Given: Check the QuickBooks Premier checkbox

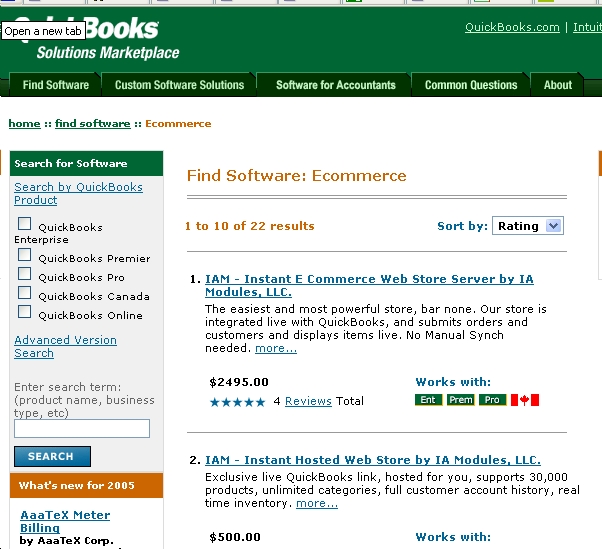Looking at the screenshot, I should click(25, 255).
